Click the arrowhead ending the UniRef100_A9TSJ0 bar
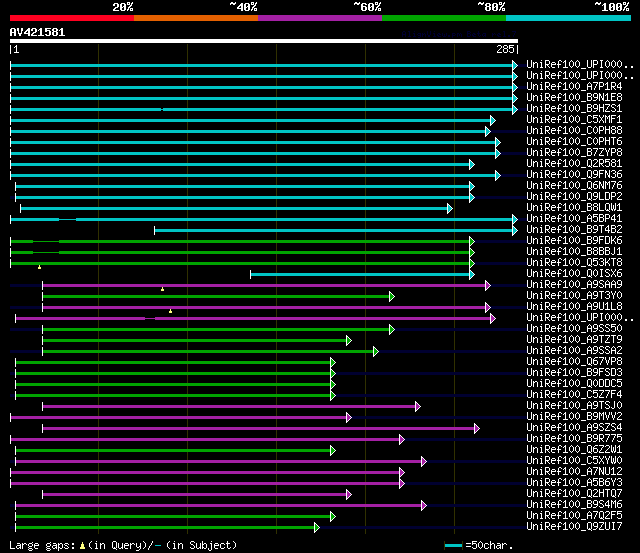This screenshot has height=553, width=640. point(418,406)
